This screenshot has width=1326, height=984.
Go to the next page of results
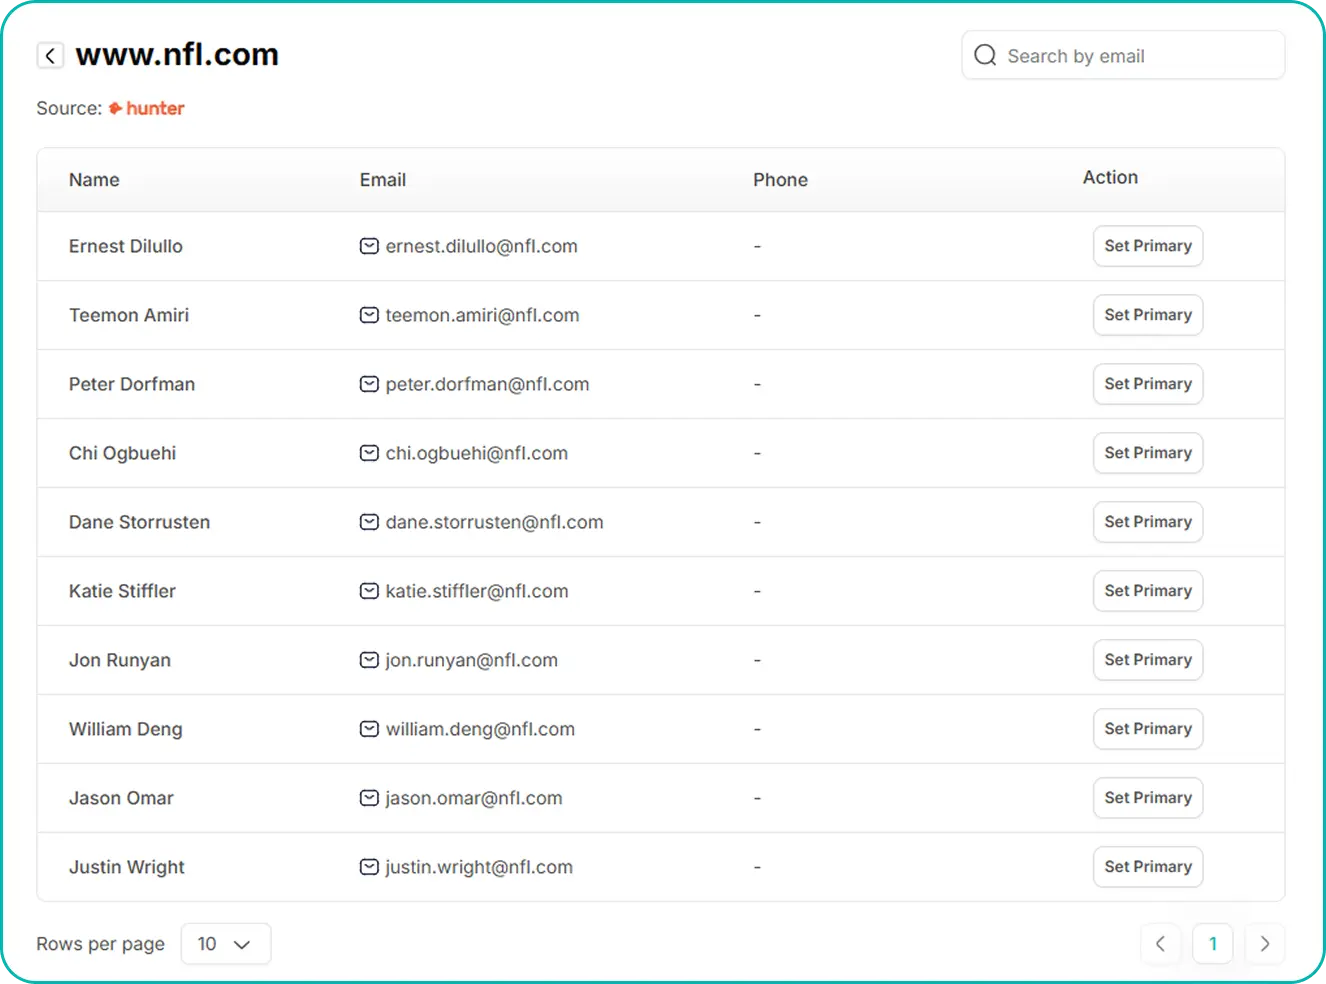pos(1265,944)
